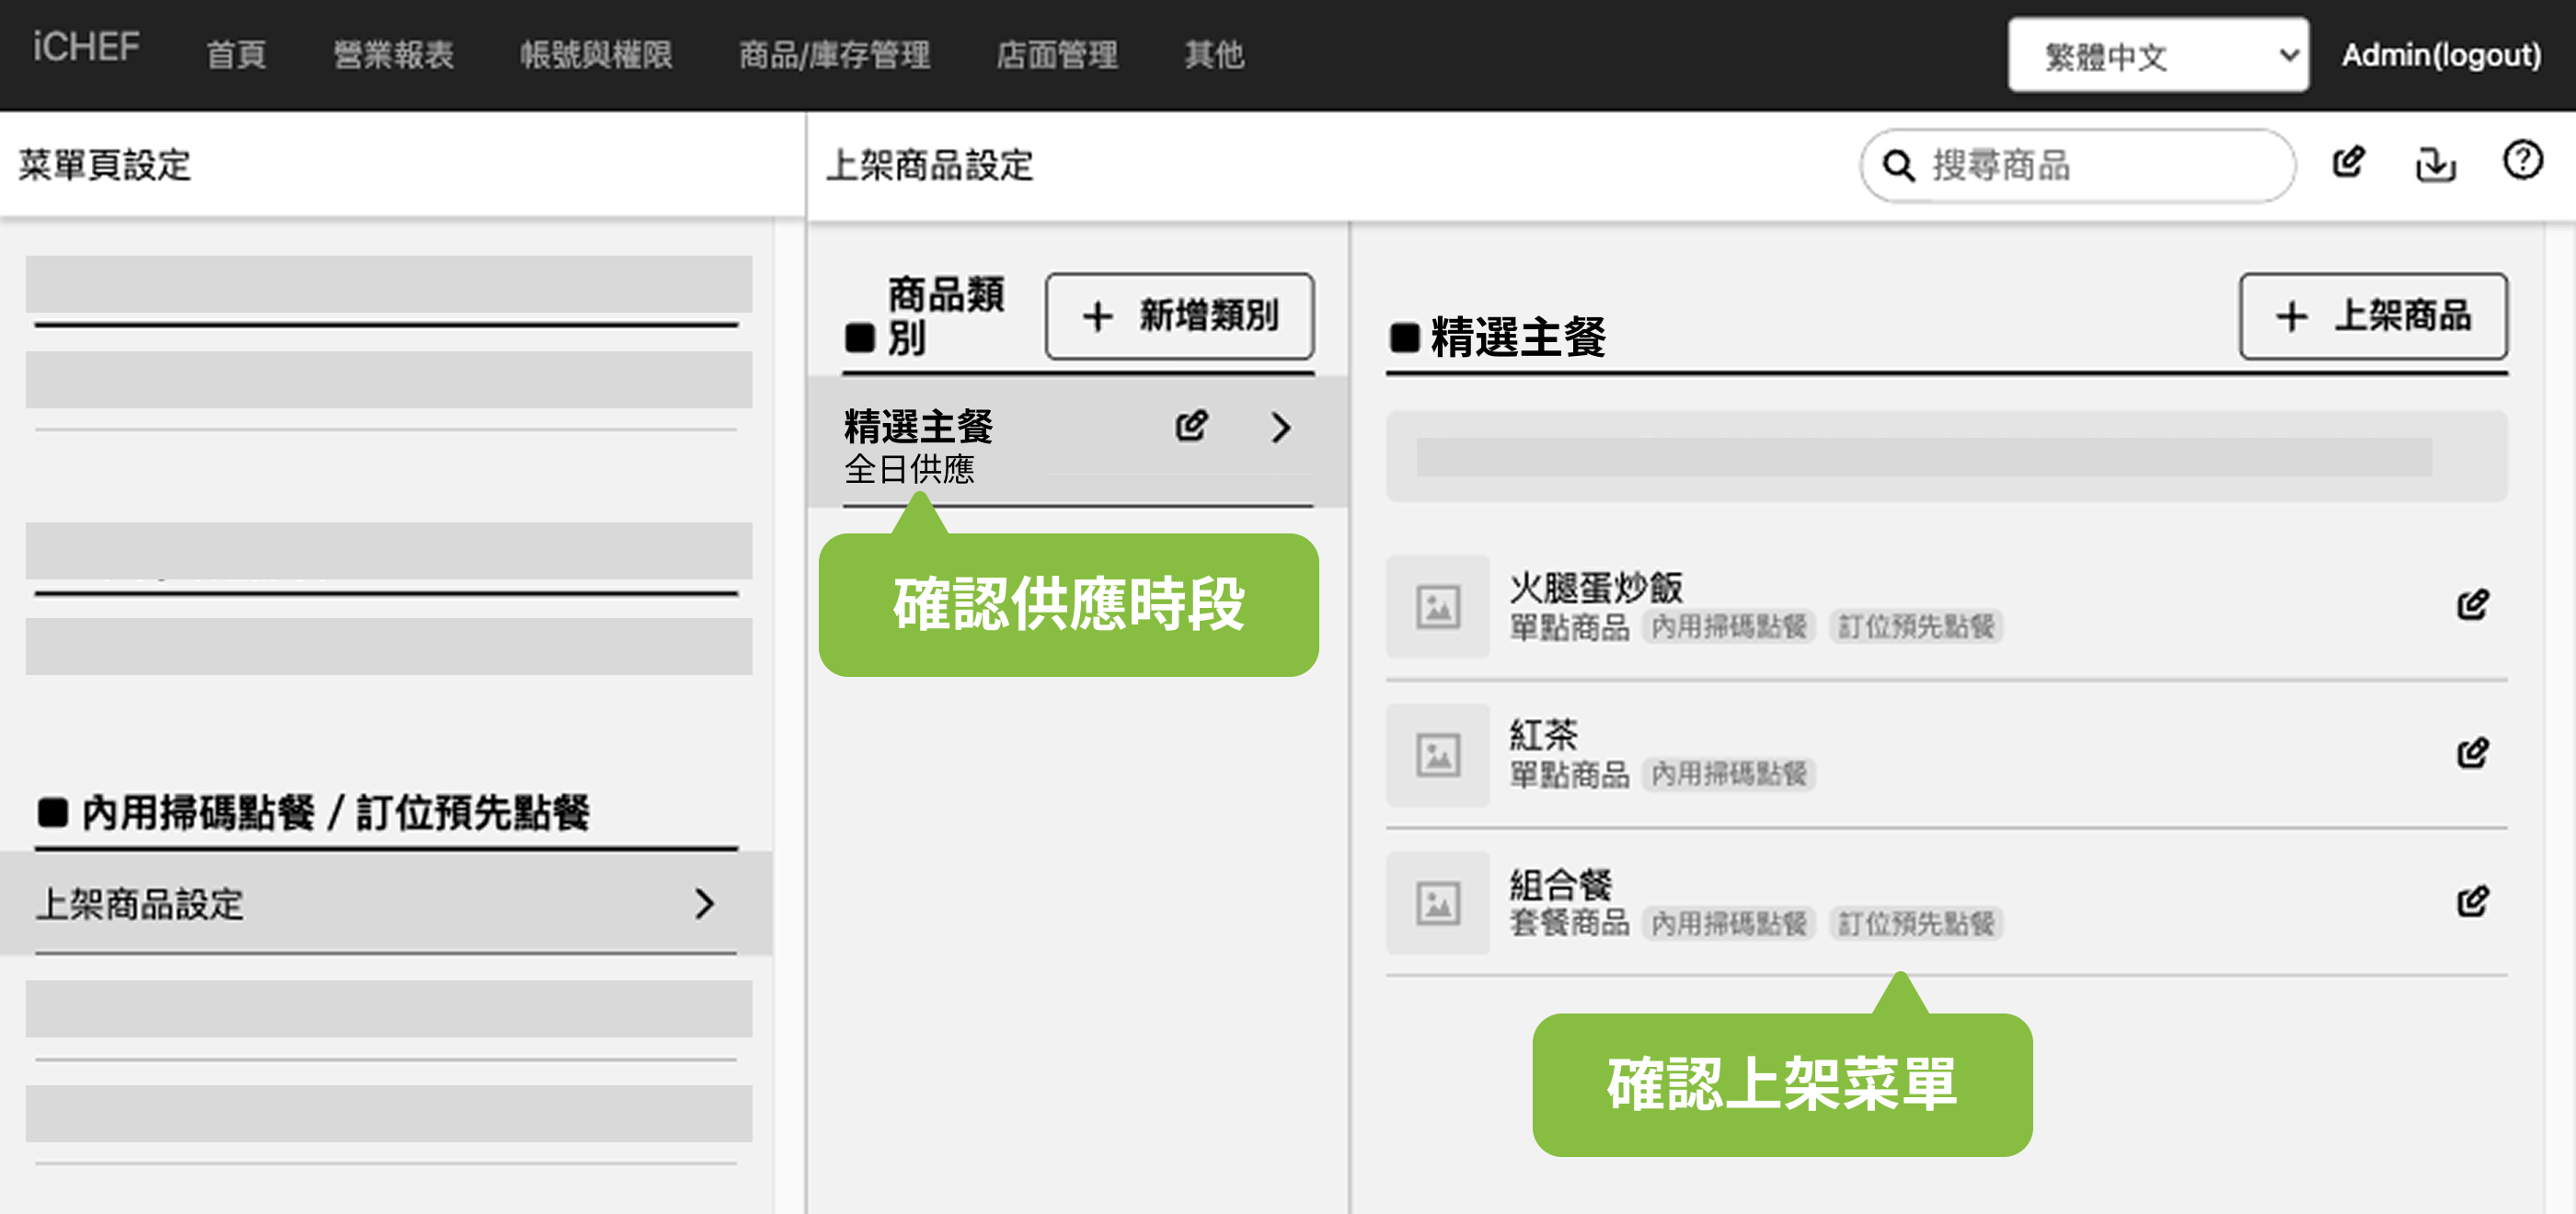
Task: Click the 組合餐 image placeholder
Action: [x=1437, y=903]
